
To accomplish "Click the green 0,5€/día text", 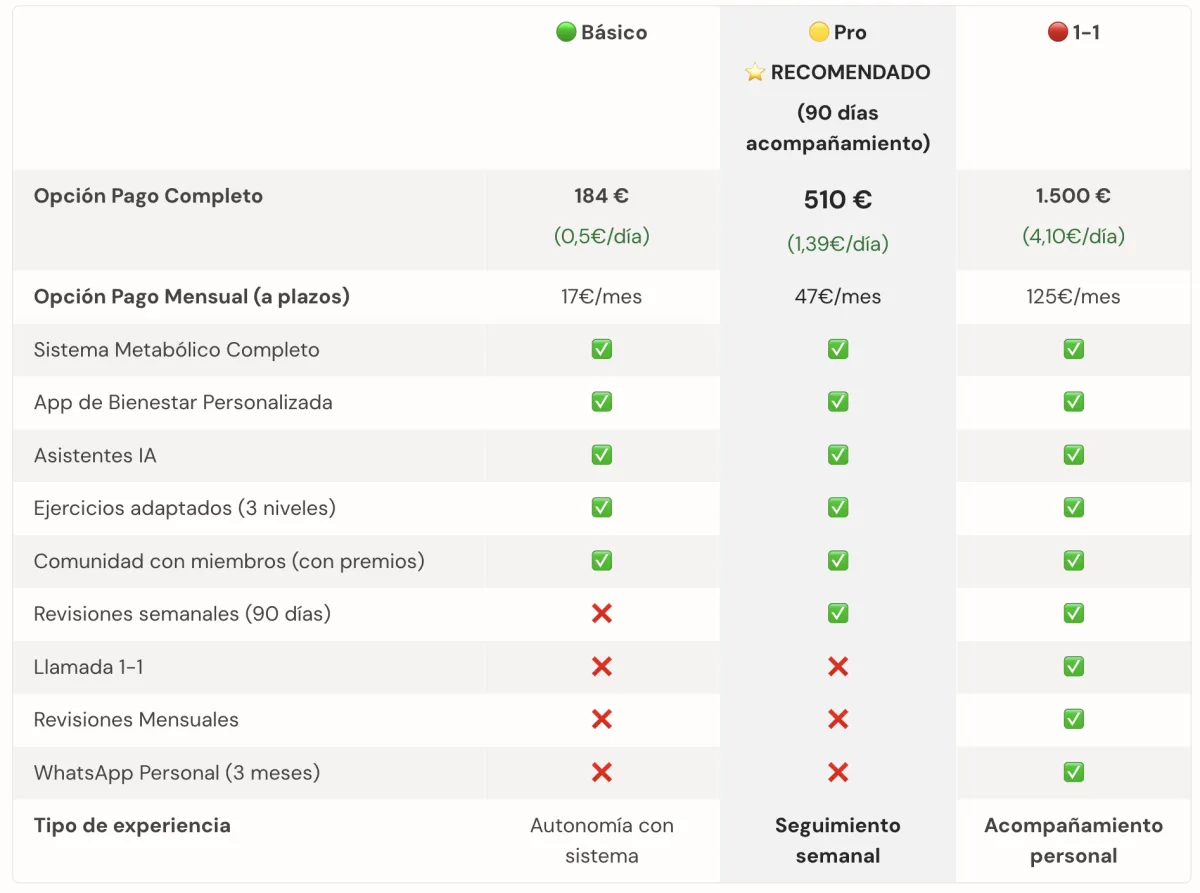I will click(x=601, y=237).
